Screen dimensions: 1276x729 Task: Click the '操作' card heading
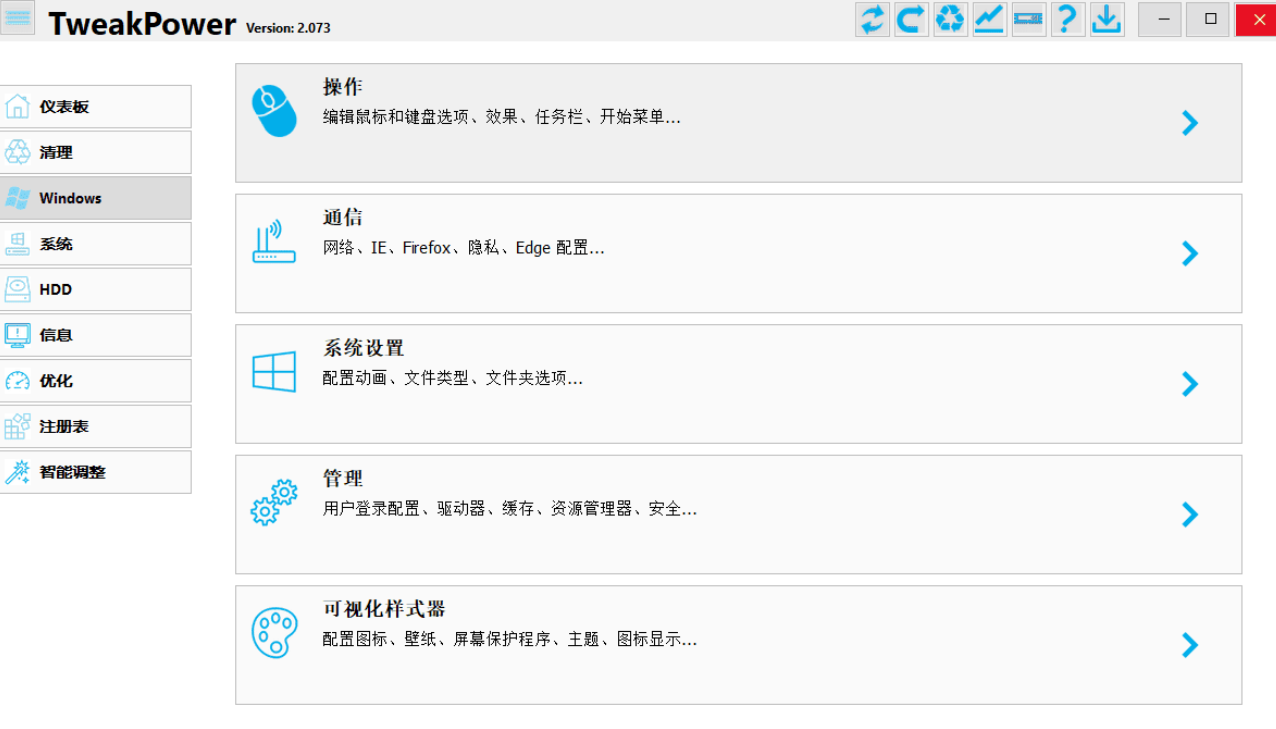343,87
